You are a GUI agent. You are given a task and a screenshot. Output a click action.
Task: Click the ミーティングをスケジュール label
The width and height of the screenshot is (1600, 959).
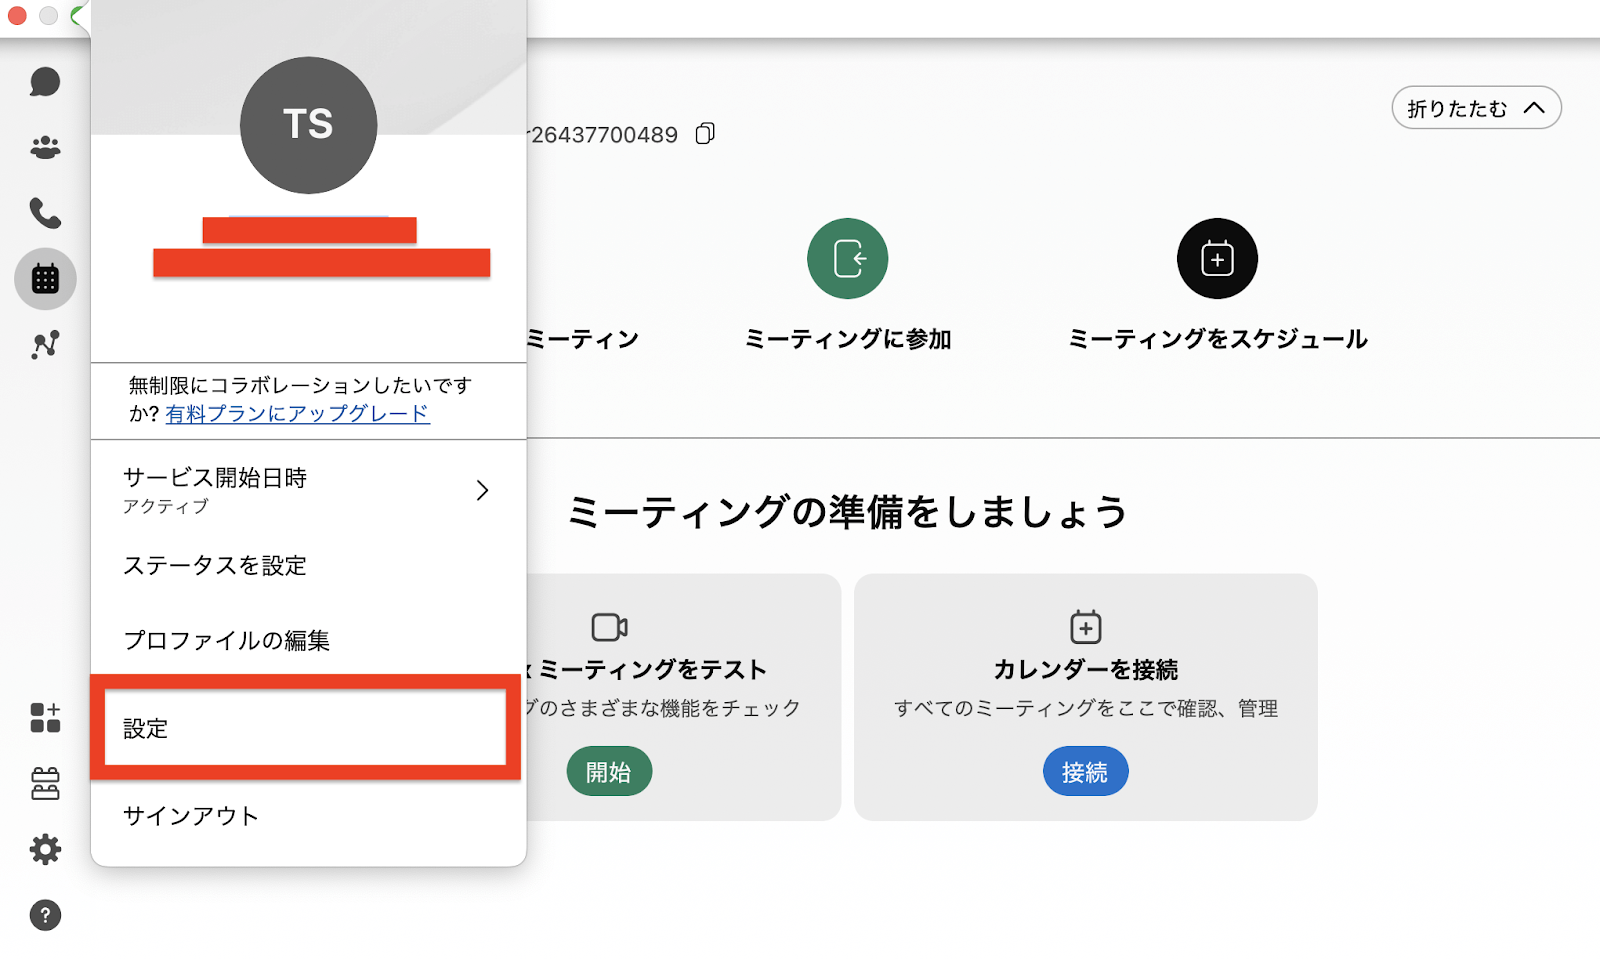[x=1217, y=340]
